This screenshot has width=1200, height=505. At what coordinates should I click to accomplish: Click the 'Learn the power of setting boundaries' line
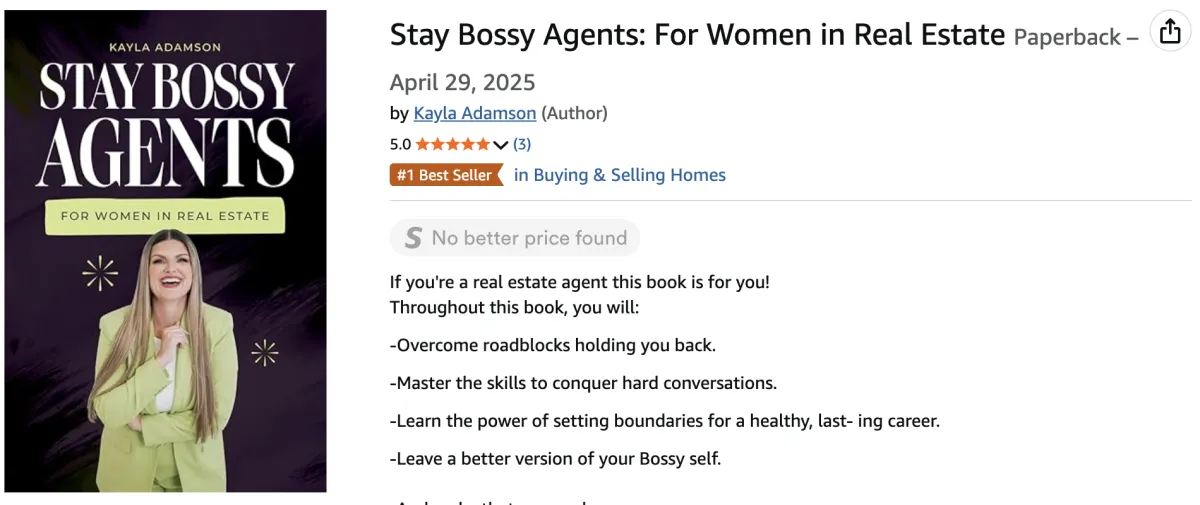click(664, 420)
